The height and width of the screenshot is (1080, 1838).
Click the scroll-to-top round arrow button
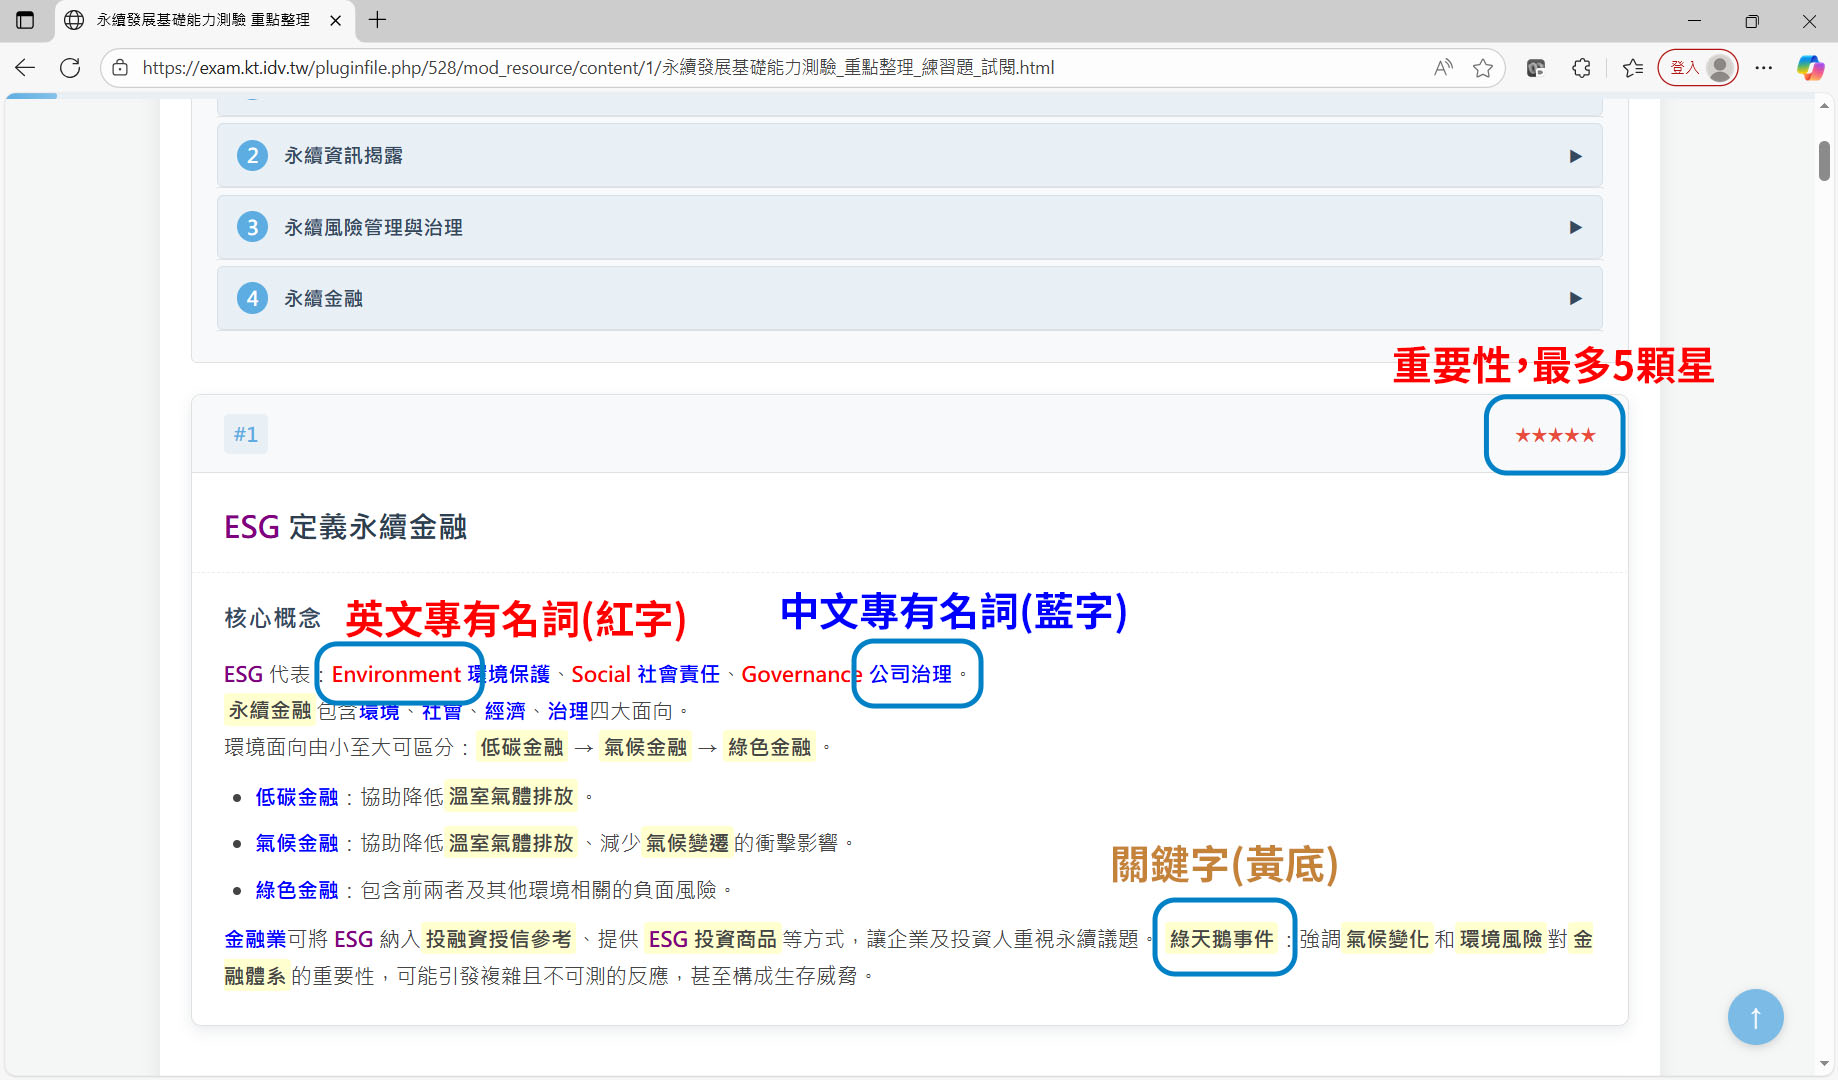(1755, 1017)
